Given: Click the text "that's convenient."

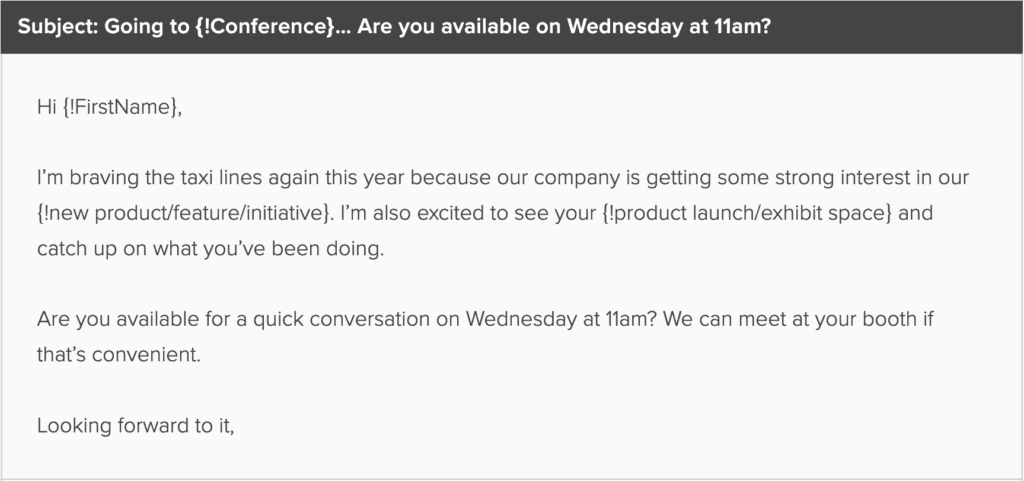Looking at the screenshot, I should [119, 355].
